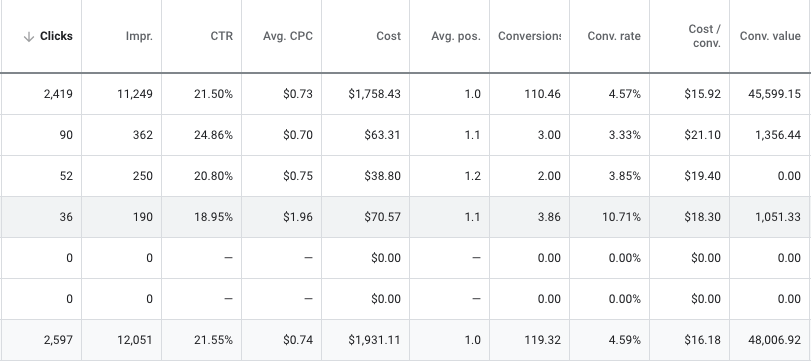Click the Avg. pos. column header
The width and height of the screenshot is (811, 361).
tap(456, 36)
